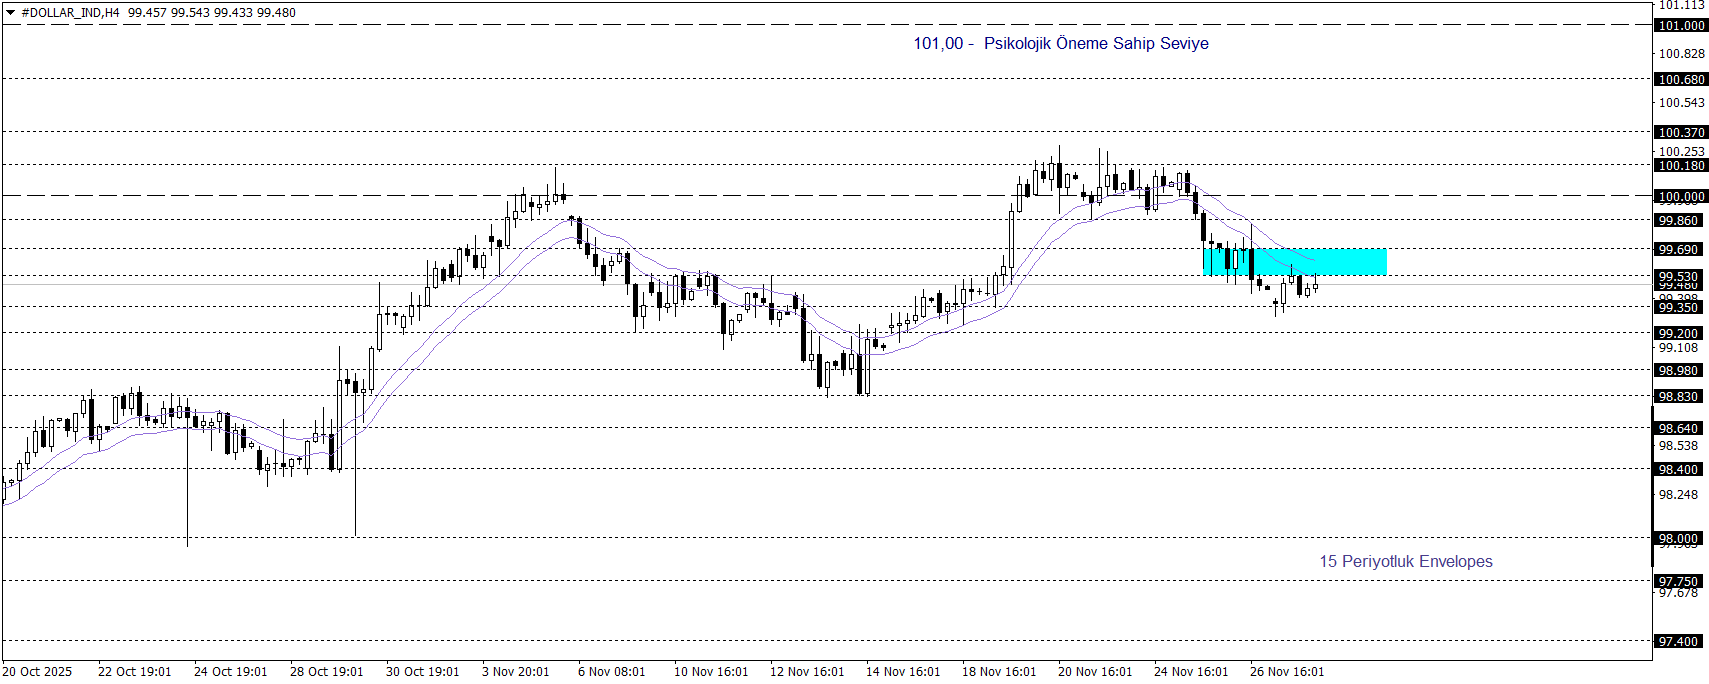
Task: Select the #DOLLAR_IND,H4 chart title text
Action: tap(70, 13)
